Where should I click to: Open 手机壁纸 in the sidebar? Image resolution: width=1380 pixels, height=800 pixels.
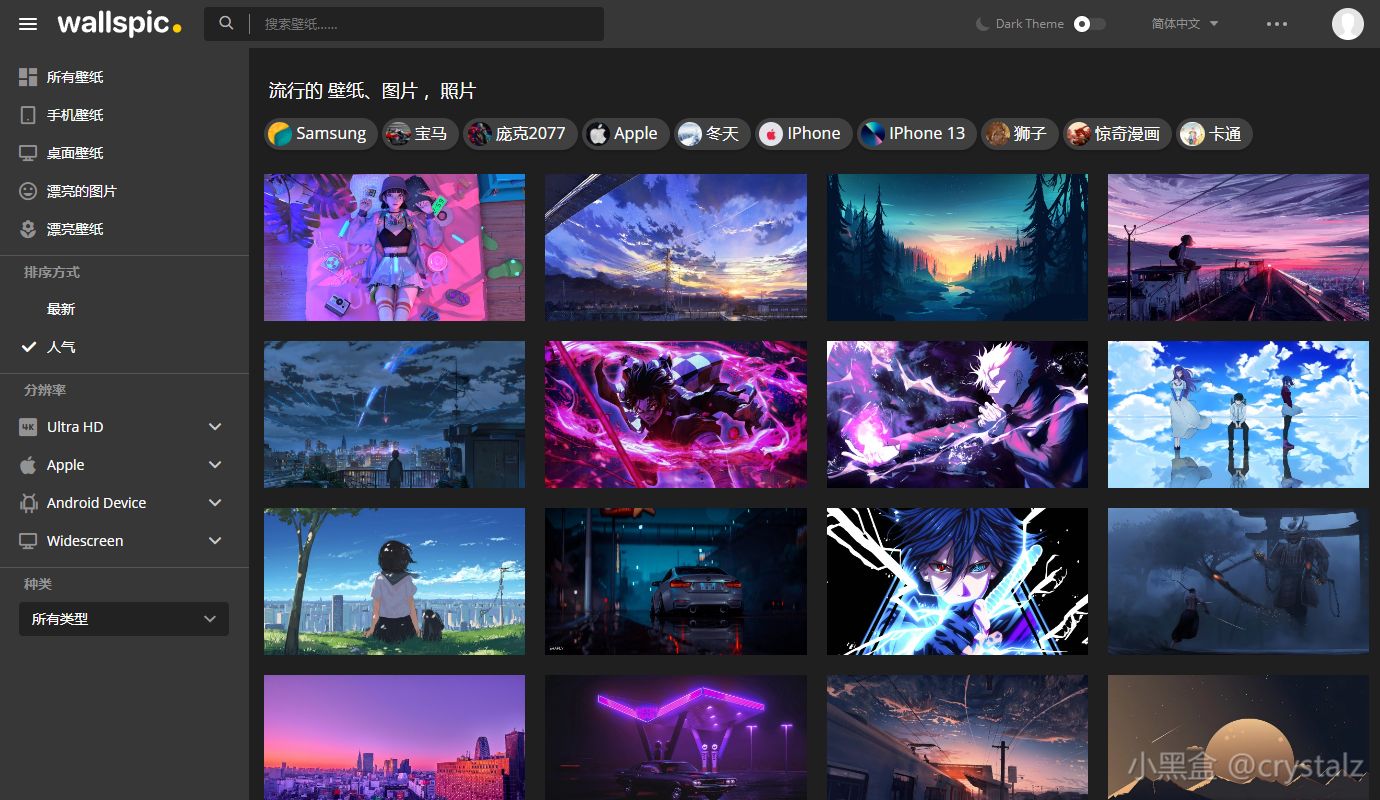click(x=75, y=115)
